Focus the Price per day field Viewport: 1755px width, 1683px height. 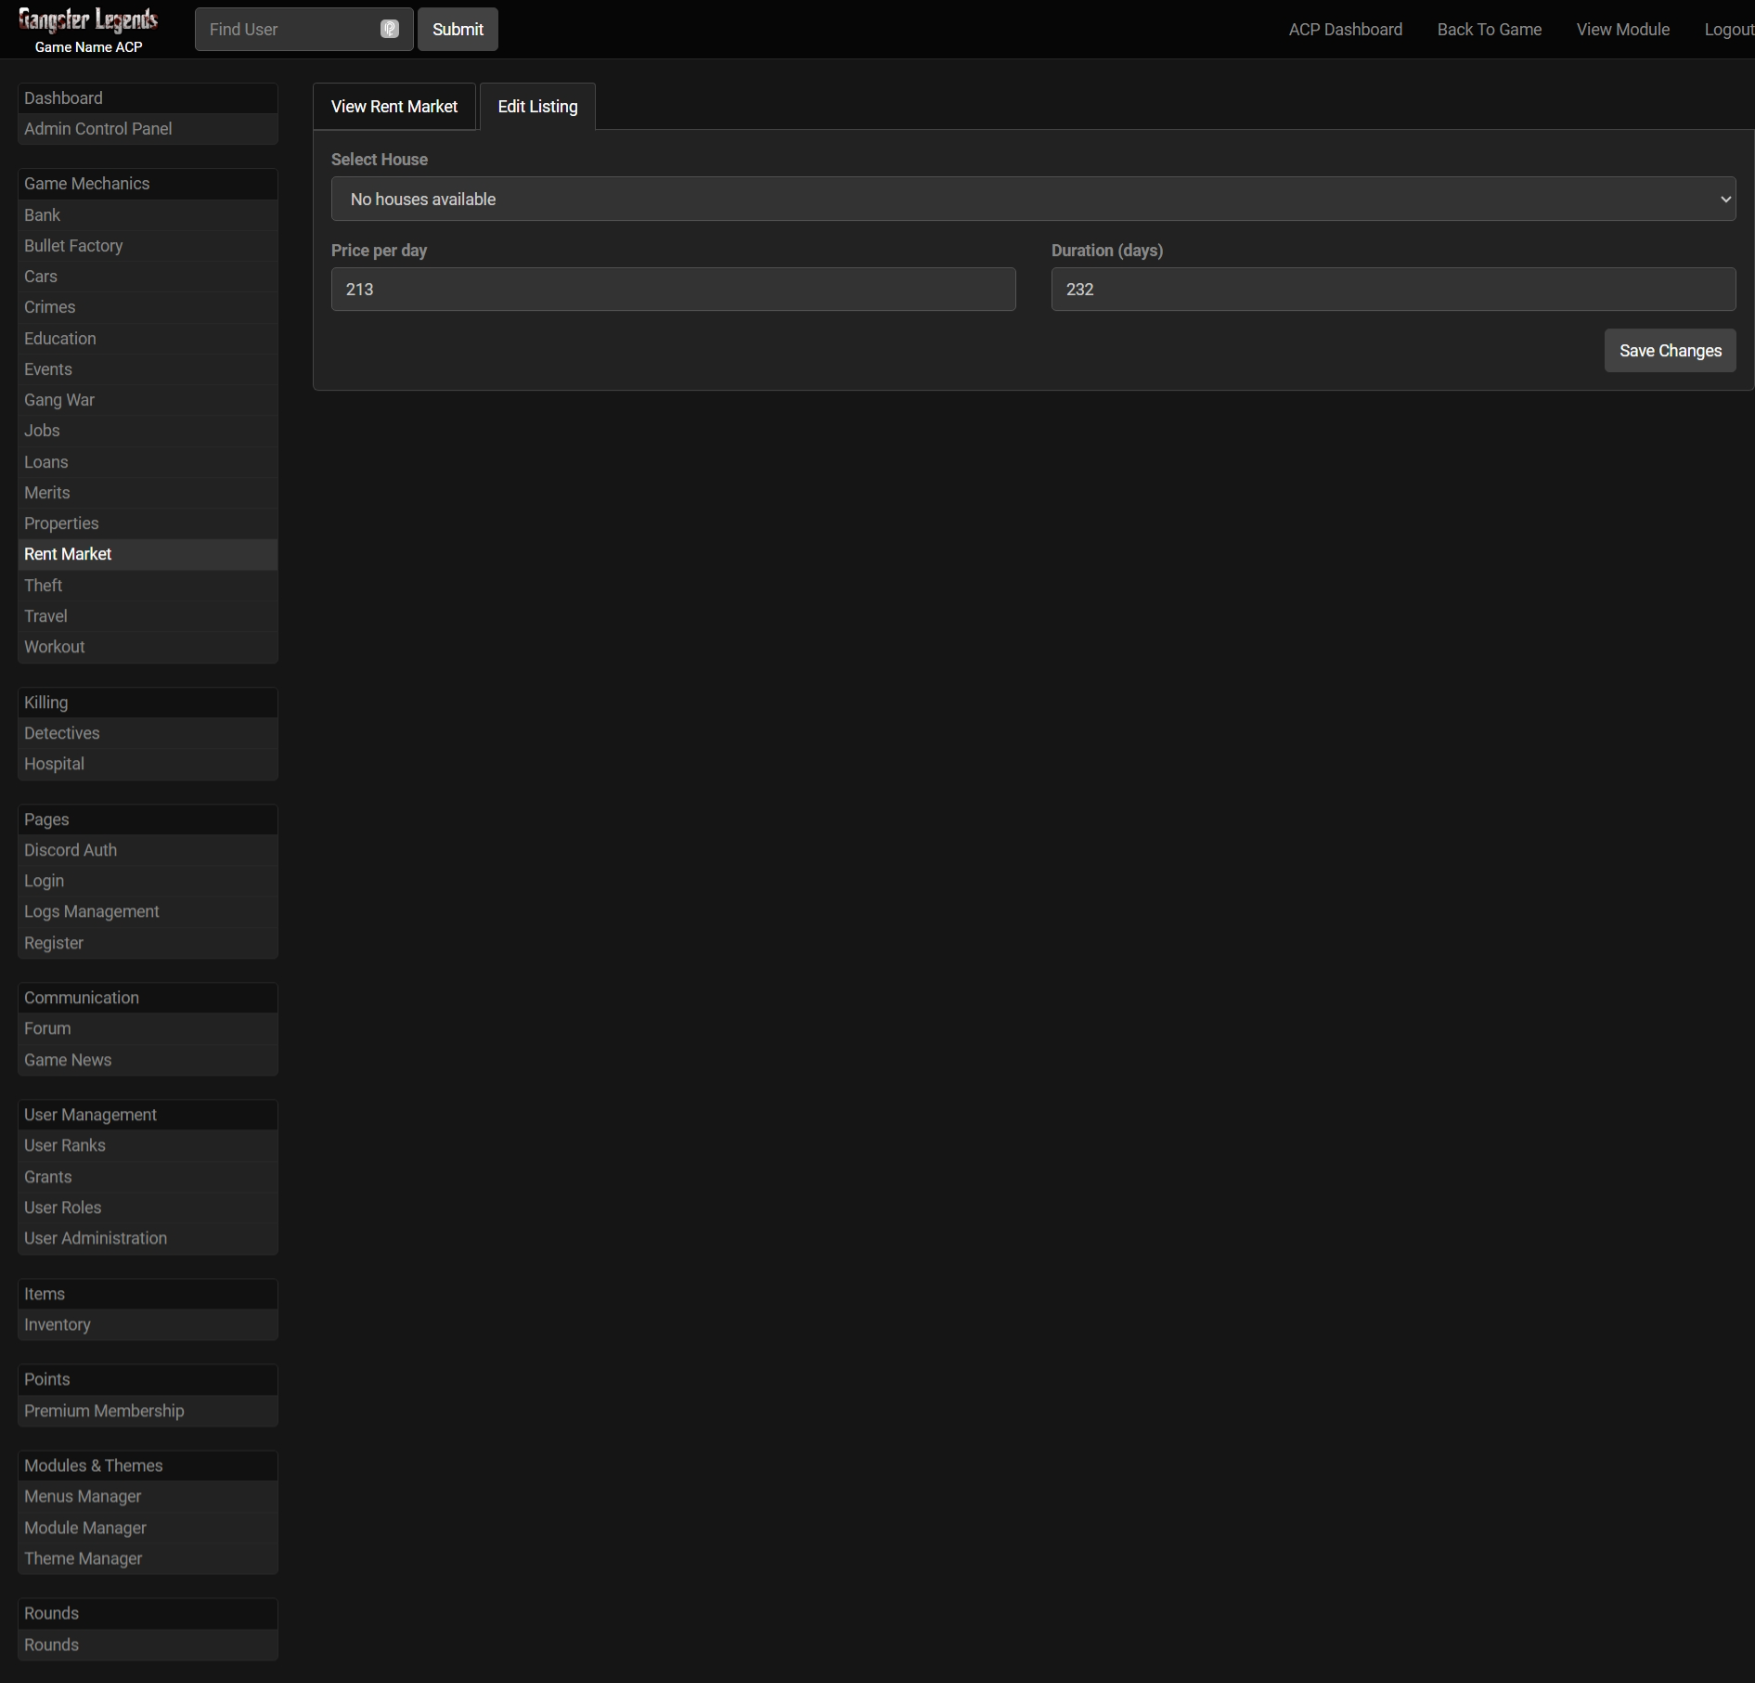673,289
